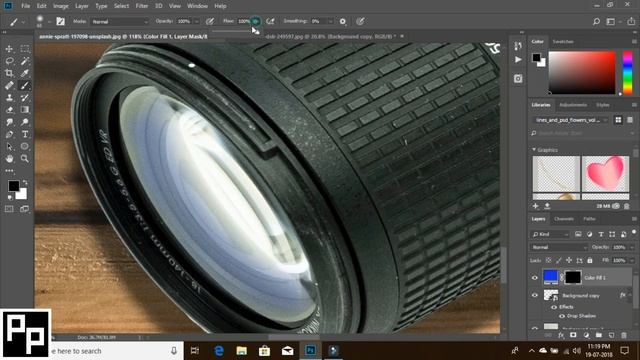This screenshot has height=360, width=640.
Task: Open the layer filter Kind dropdown
Action: (x=550, y=234)
